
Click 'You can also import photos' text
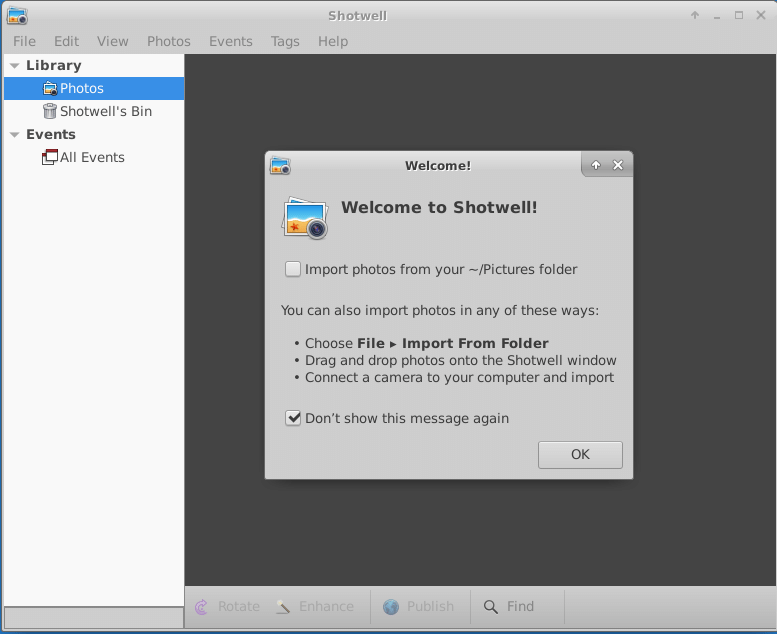click(440, 311)
